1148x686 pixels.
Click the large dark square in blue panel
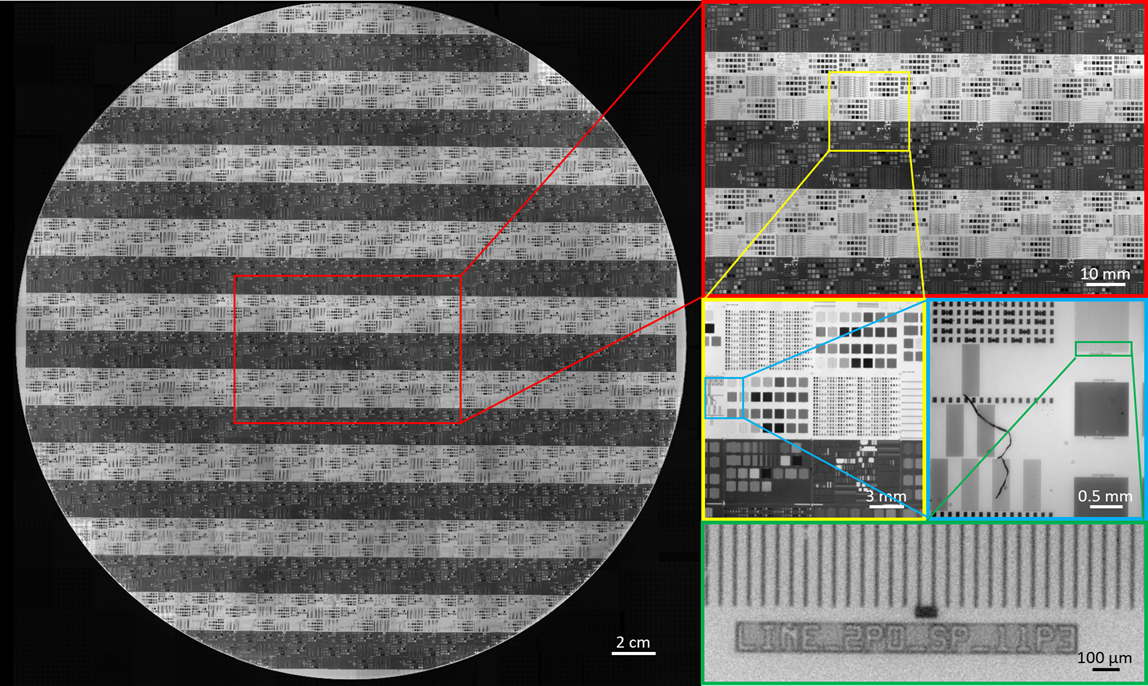pos(1103,411)
